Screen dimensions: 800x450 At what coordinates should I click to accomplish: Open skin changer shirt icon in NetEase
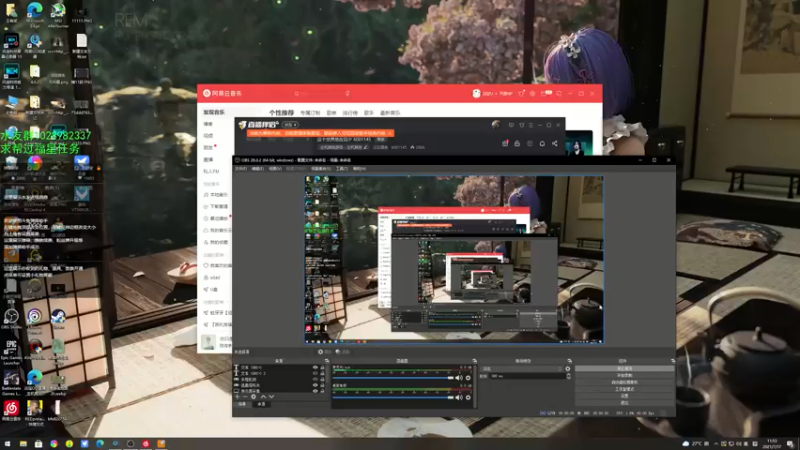tap(521, 93)
